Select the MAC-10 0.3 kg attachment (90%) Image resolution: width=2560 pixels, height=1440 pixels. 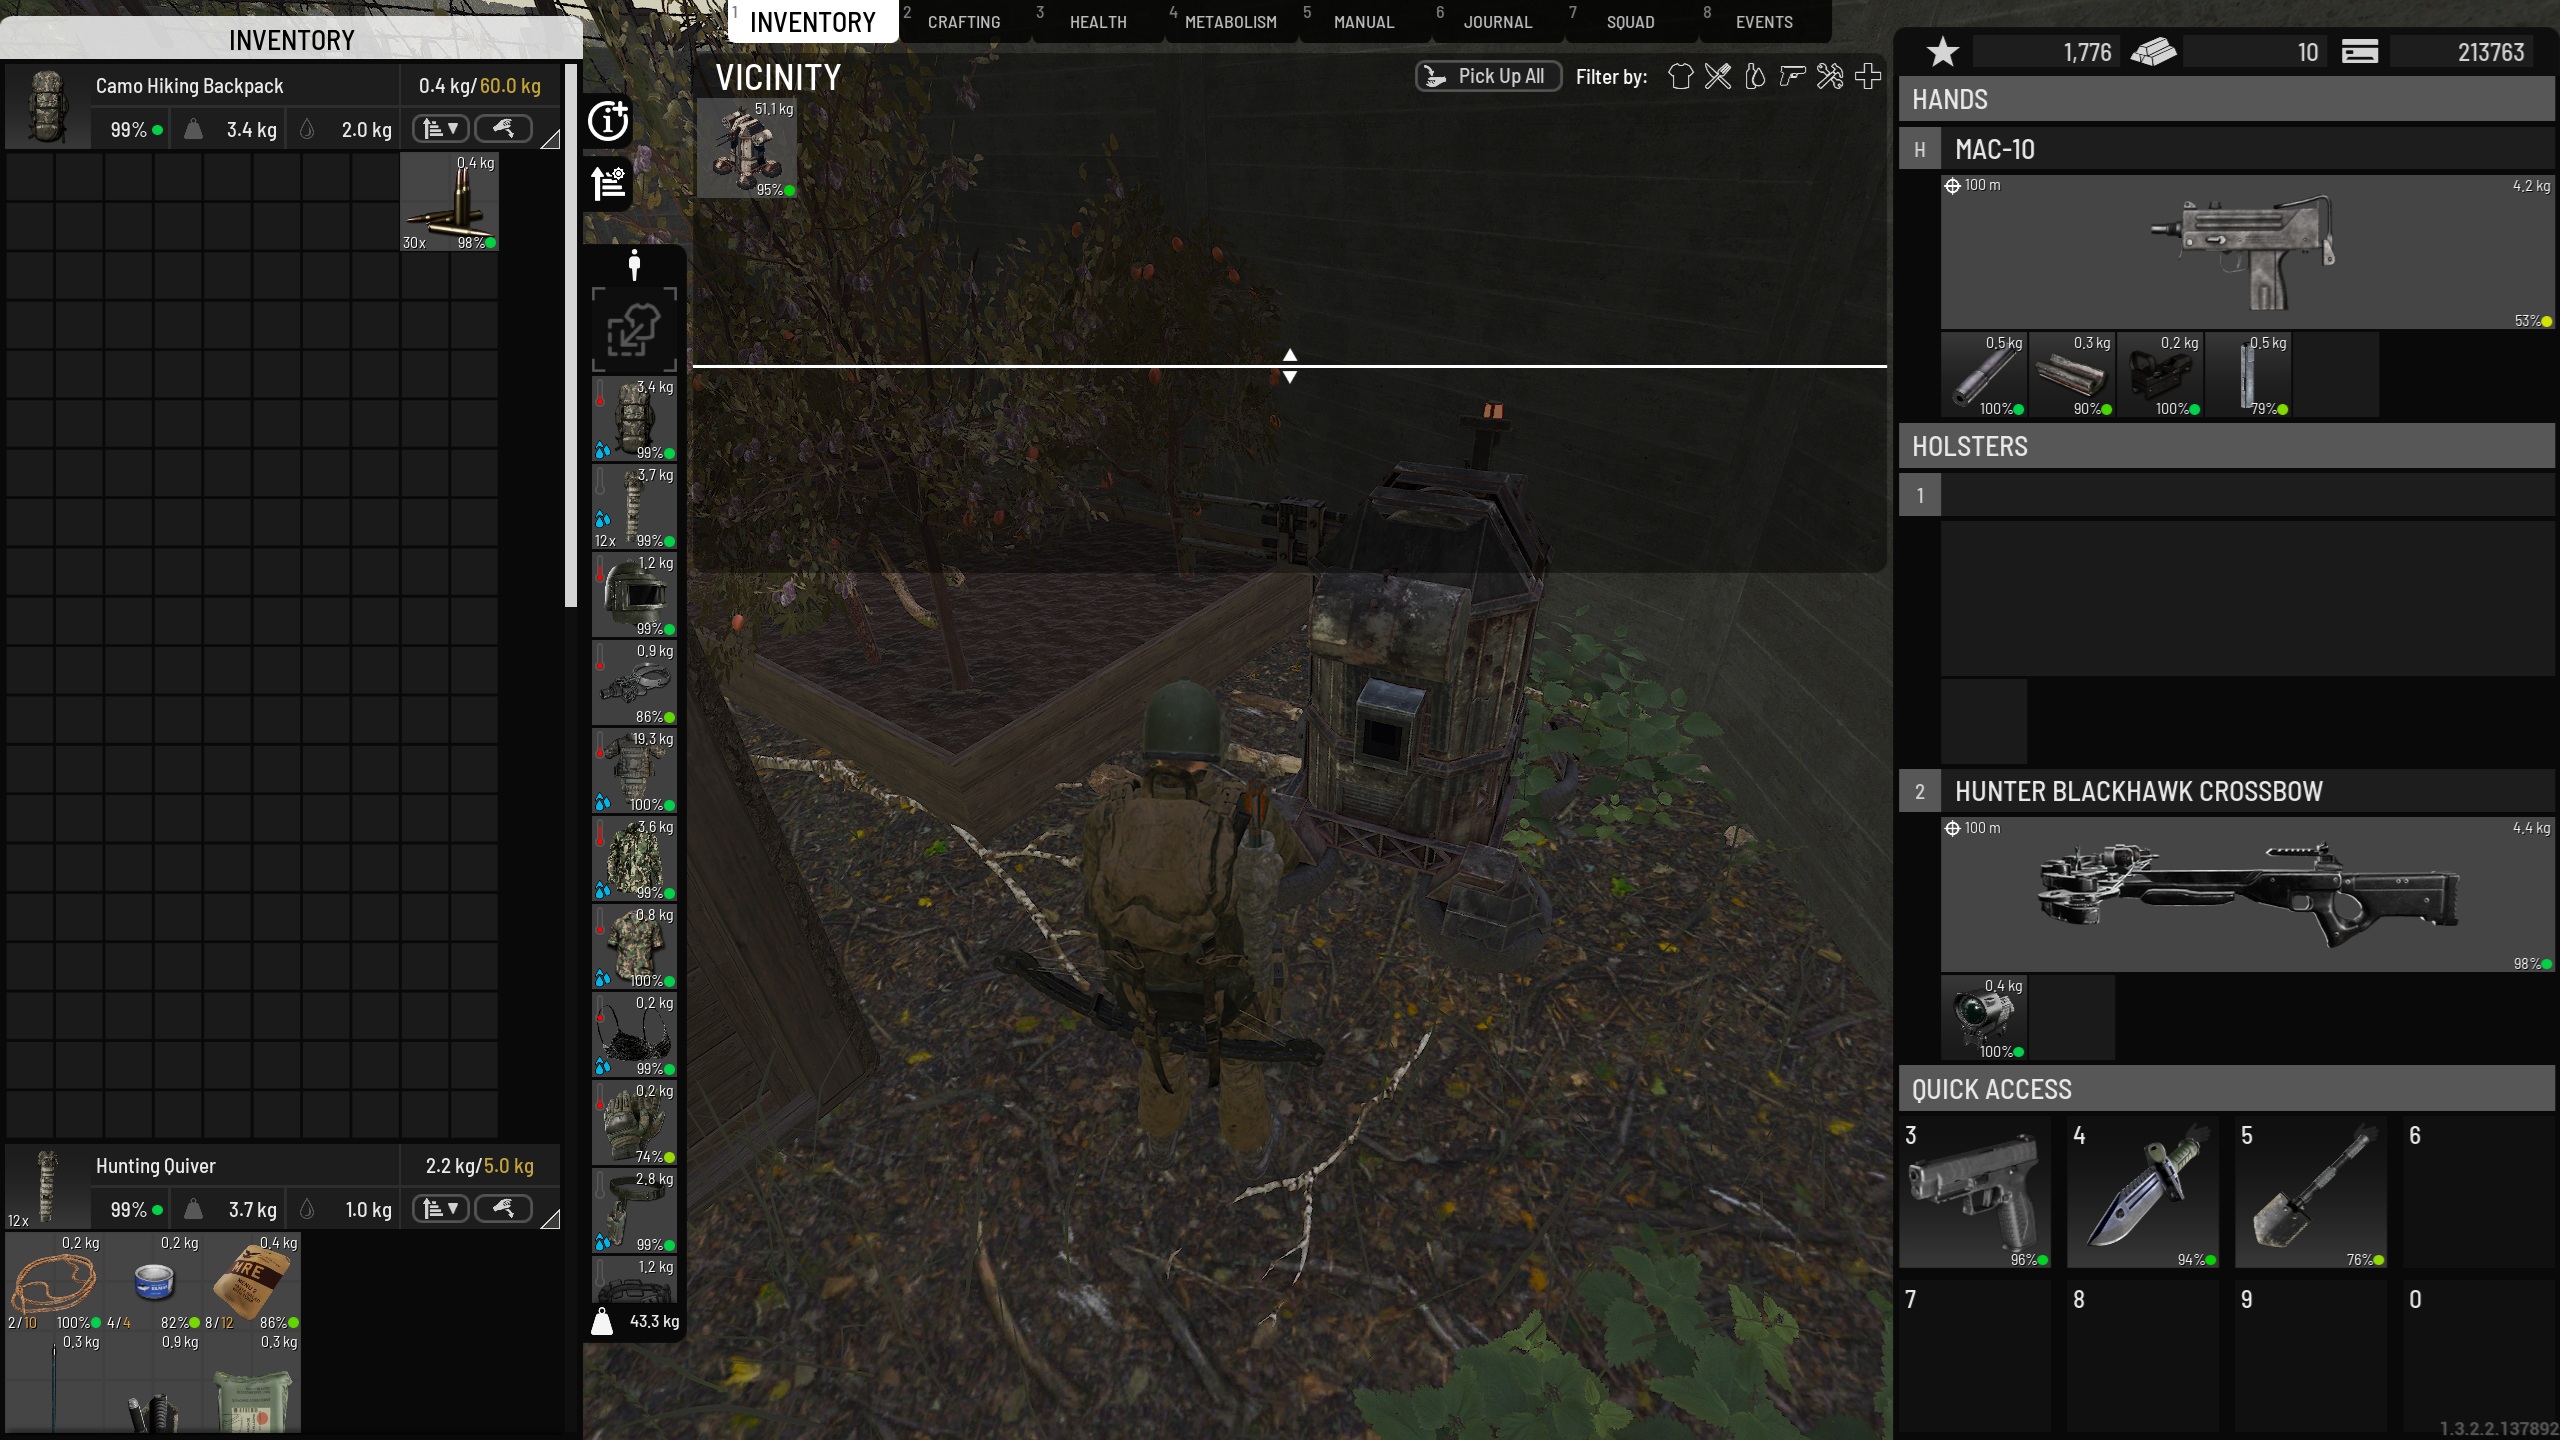(2072, 374)
